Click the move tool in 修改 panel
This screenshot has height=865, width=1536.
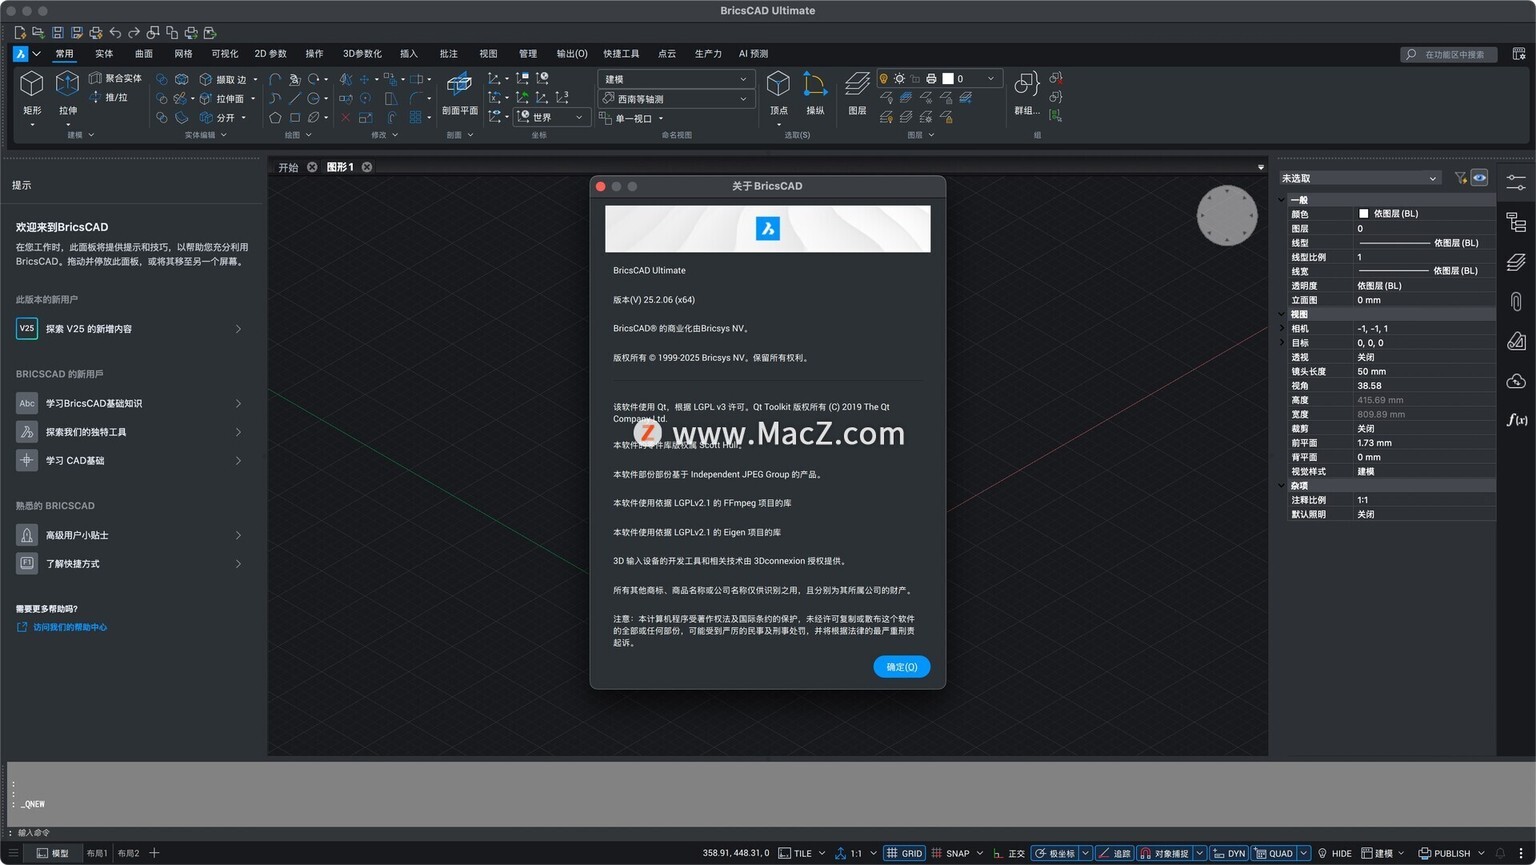[x=365, y=79]
